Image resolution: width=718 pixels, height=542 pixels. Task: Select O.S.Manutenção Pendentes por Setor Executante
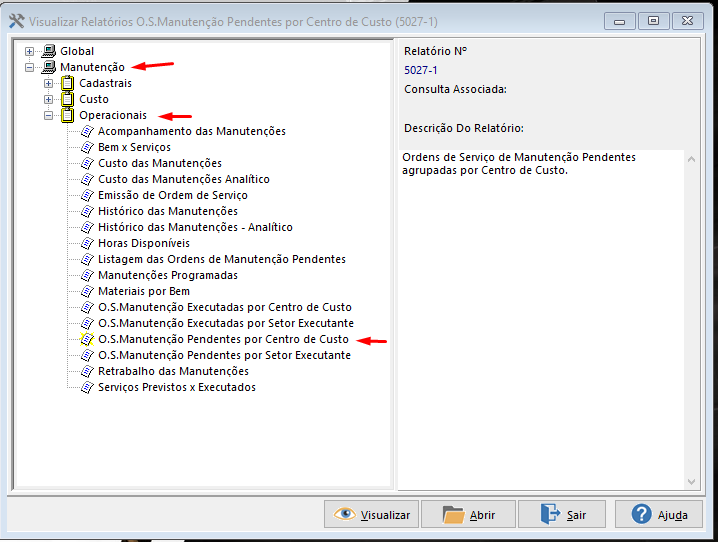click(224, 356)
